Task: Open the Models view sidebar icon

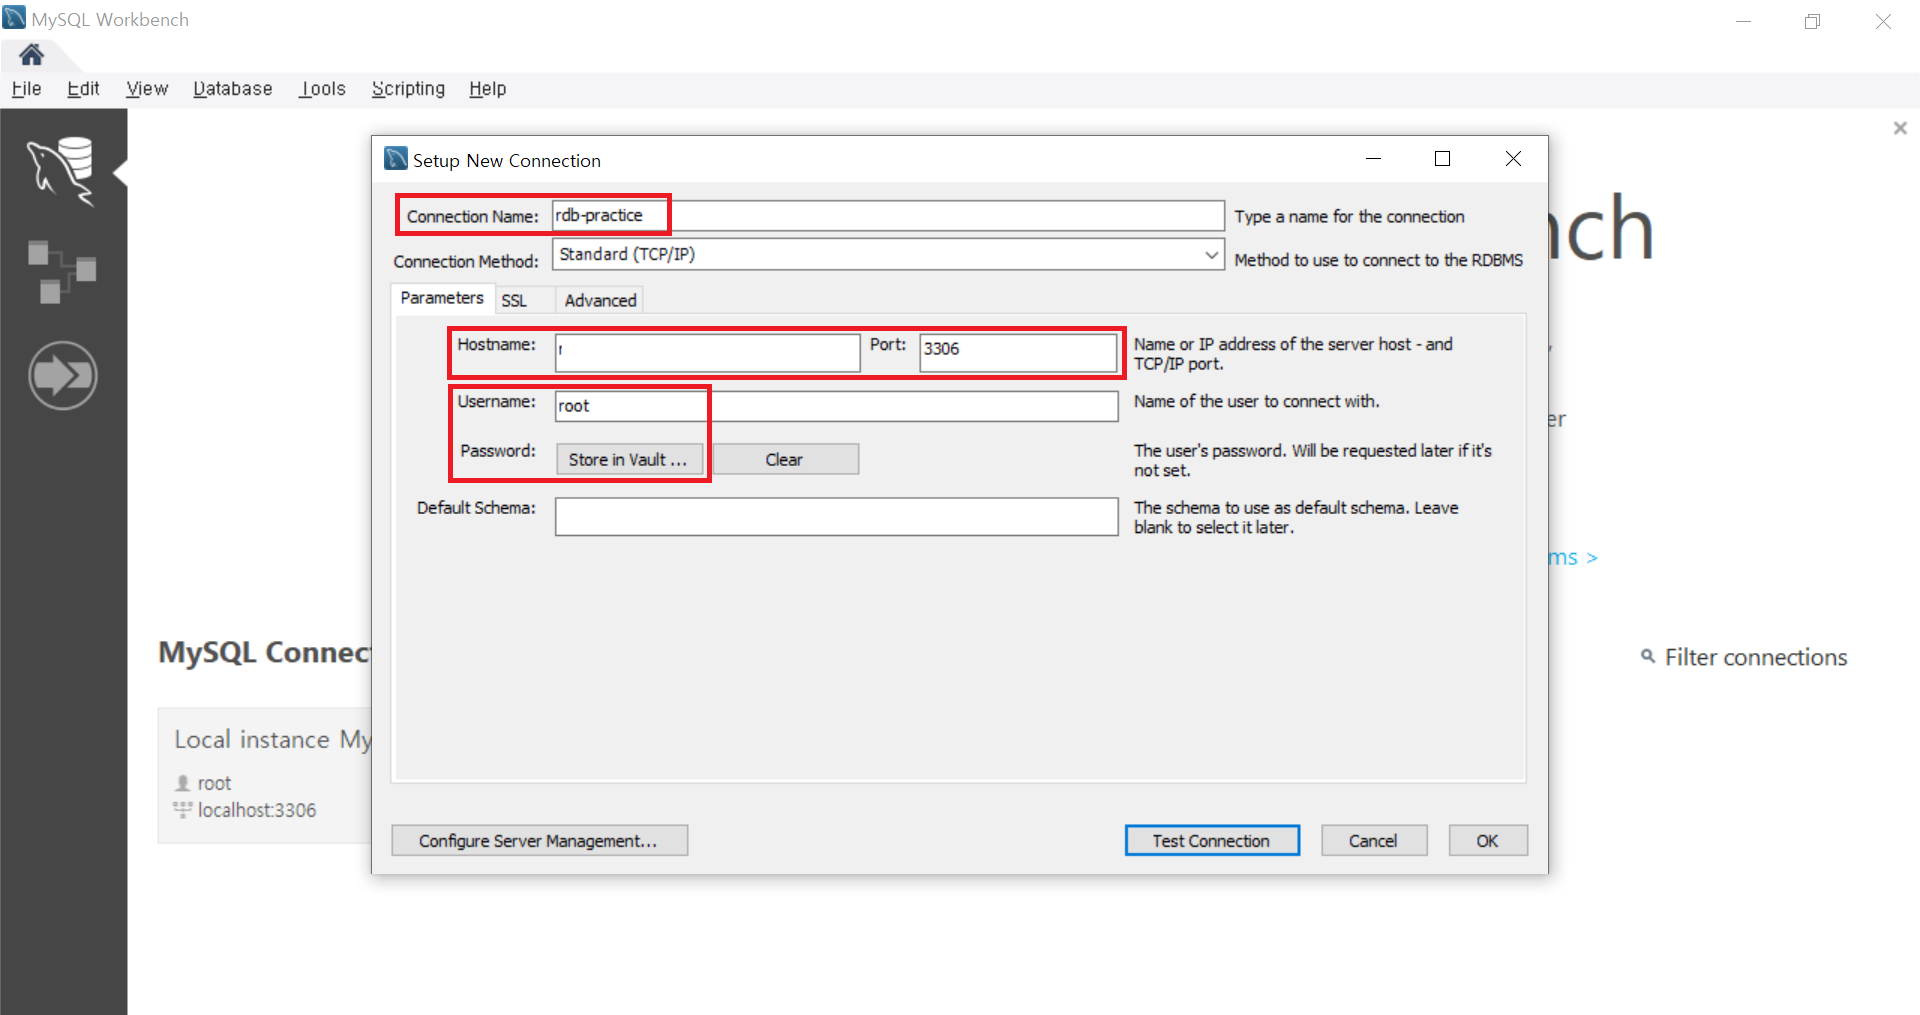Action: [x=62, y=271]
